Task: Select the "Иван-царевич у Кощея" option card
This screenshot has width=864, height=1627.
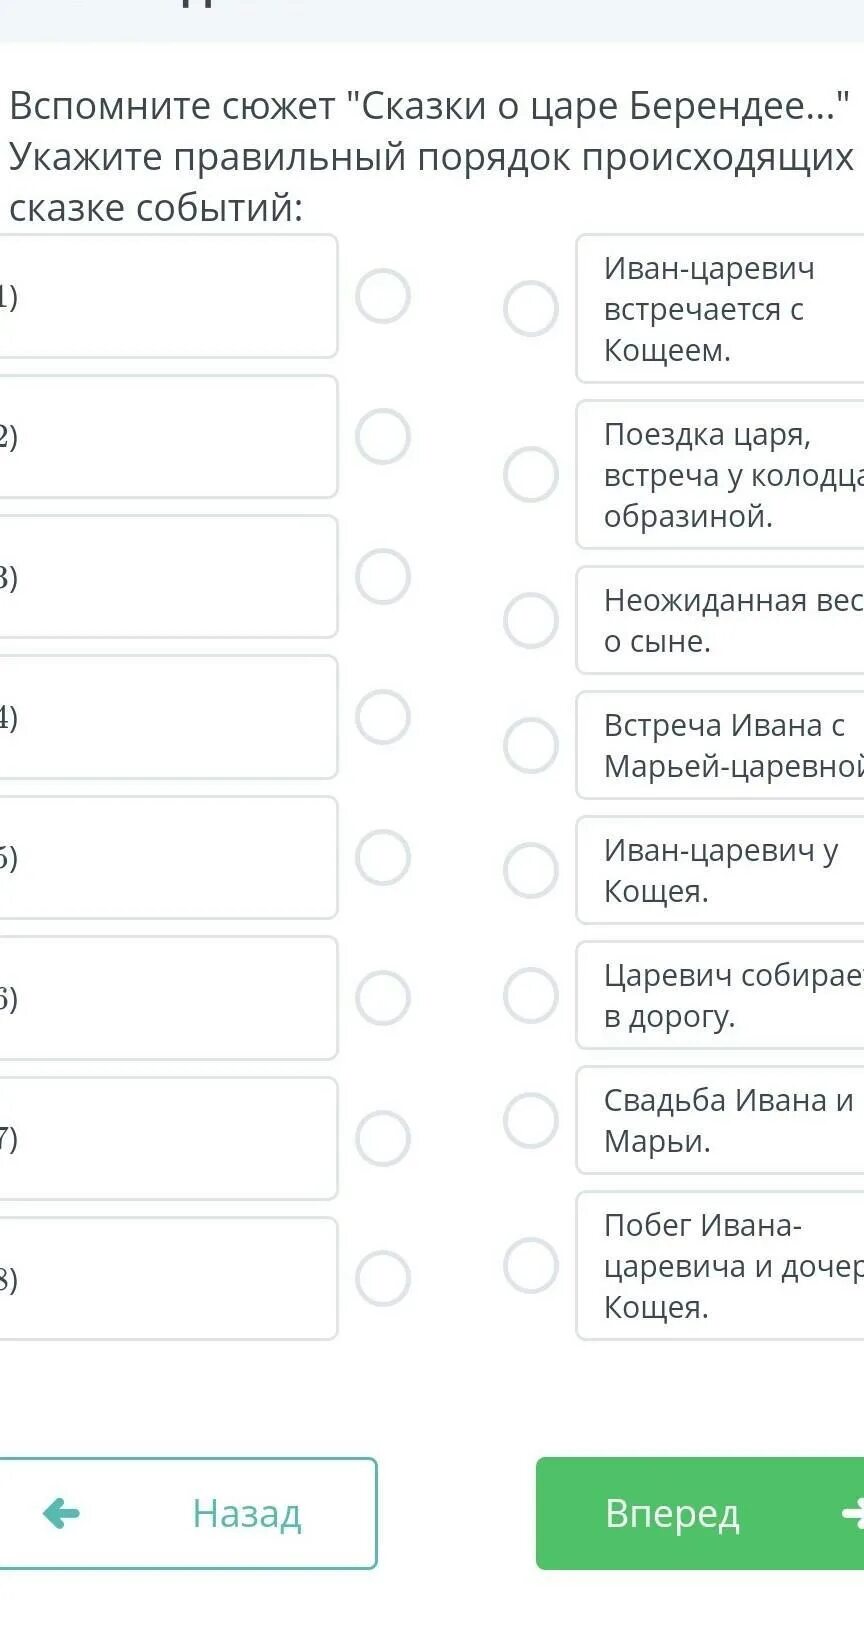Action: click(x=720, y=870)
